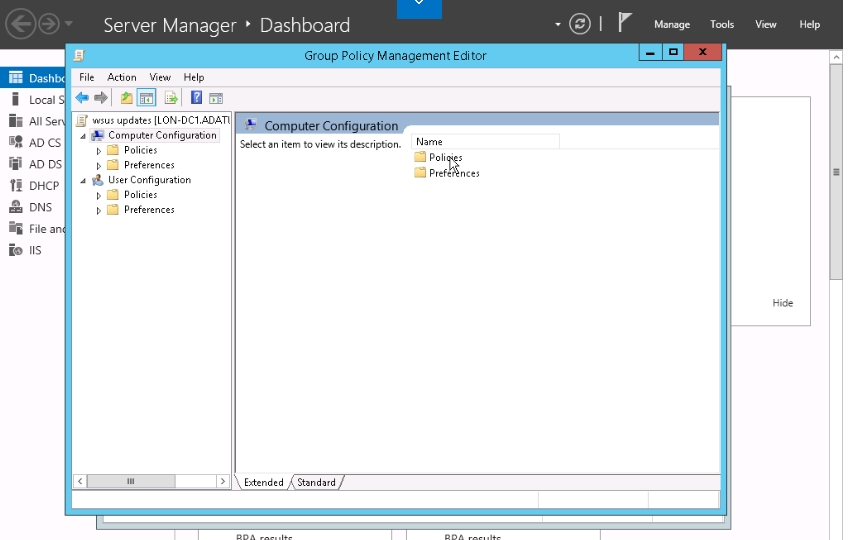848x540 pixels.
Task: Click the Up one level folder icon
Action: 127,98
